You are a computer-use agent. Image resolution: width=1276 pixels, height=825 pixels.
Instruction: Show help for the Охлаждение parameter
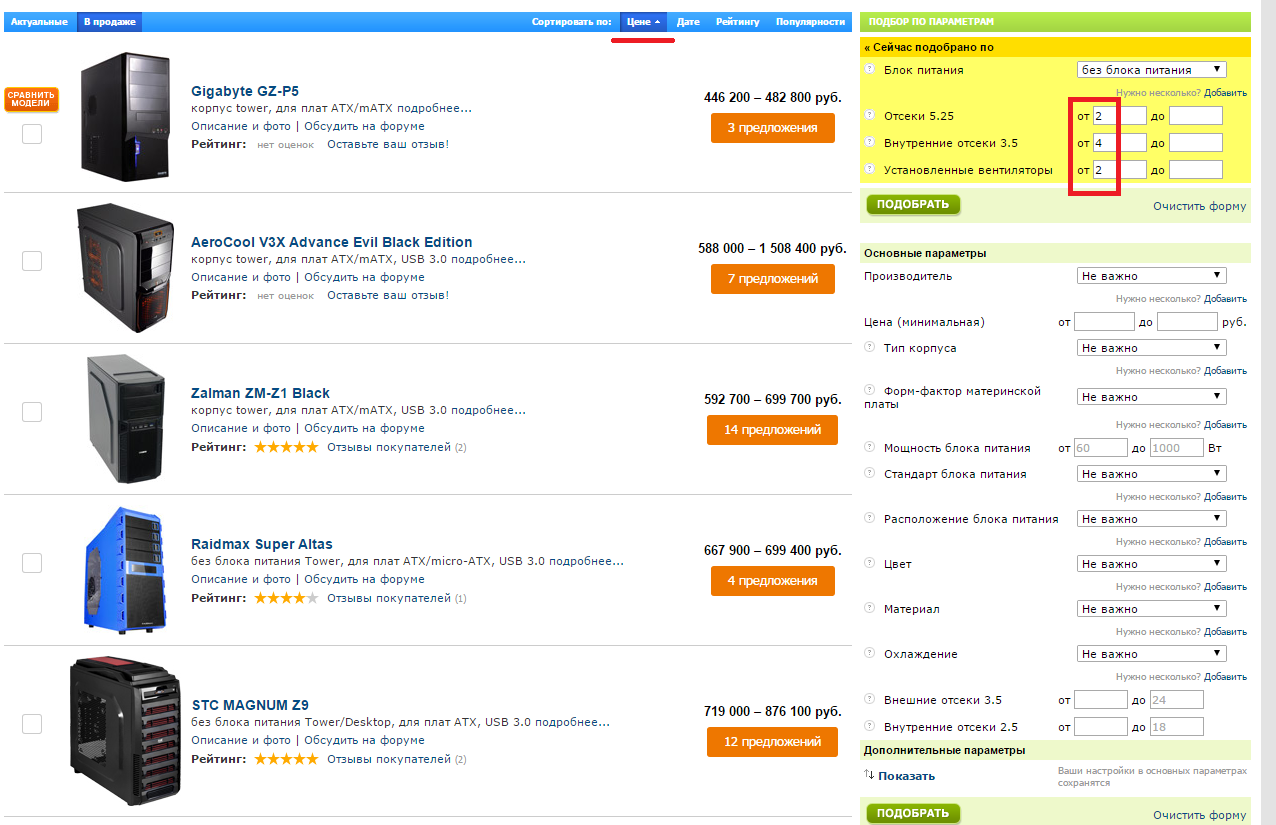869,653
